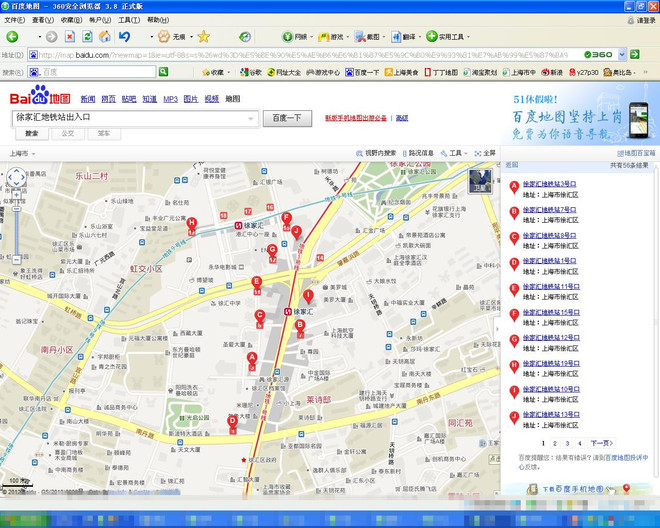Select the 公交 search tab
This screenshot has width=660, height=528.
[x=68, y=133]
